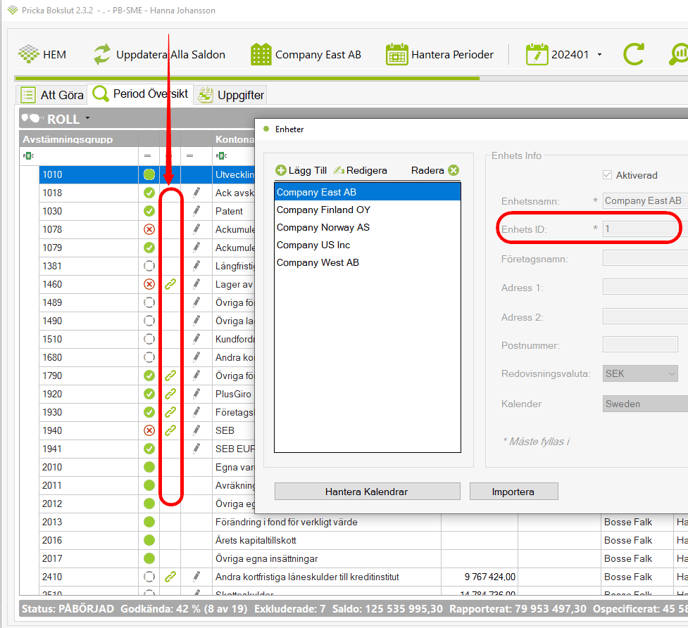Open the HEM home icon
688x628 pixels.
(x=29, y=54)
